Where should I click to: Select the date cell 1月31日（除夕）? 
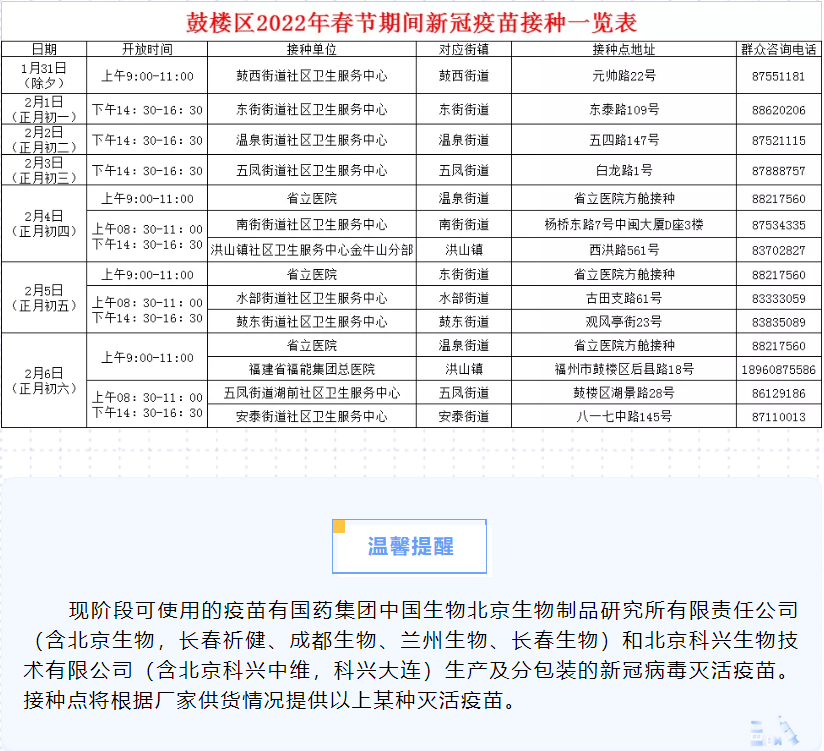point(44,75)
